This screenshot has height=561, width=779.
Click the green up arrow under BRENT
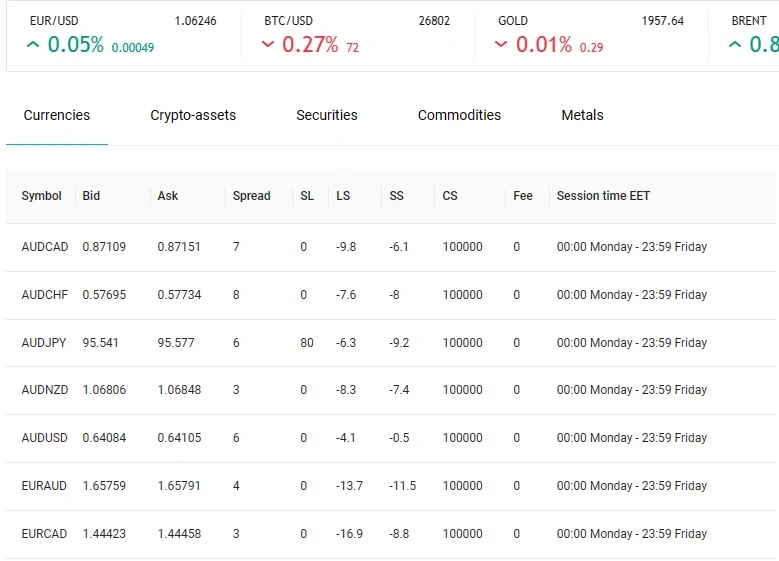735,45
